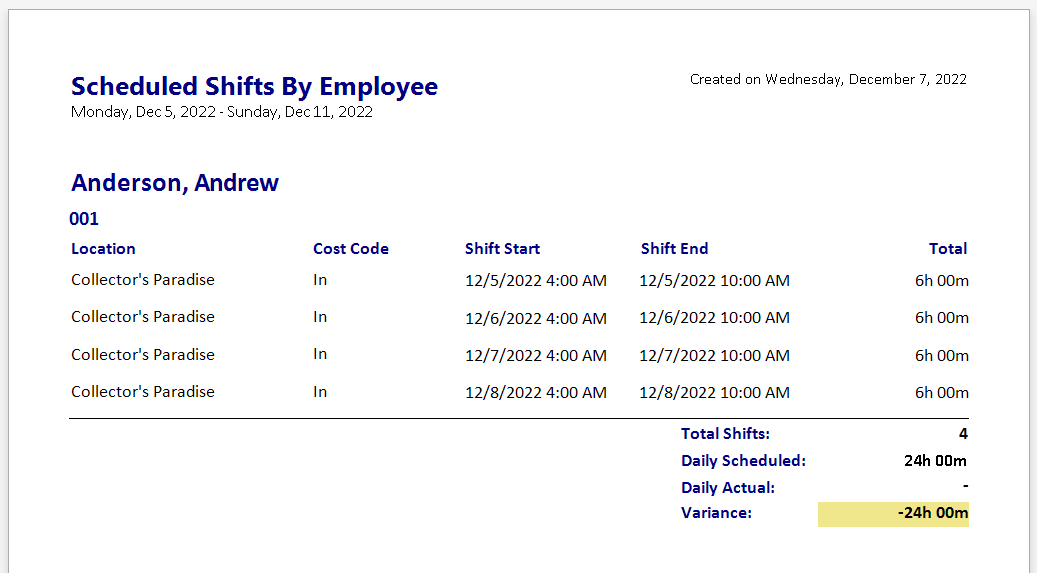Click shift end '12/8/2022 10:00 AM'
Image resolution: width=1037 pixels, height=573 pixels.
pyautogui.click(x=714, y=392)
